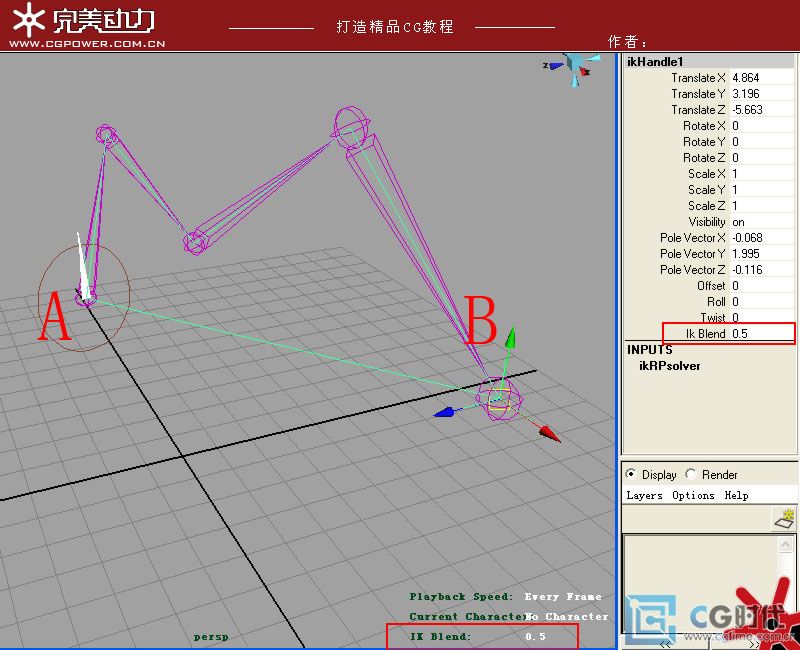Grab the blue Z-axis arrow of the move manipulator
800x650 pixels.
tap(444, 412)
